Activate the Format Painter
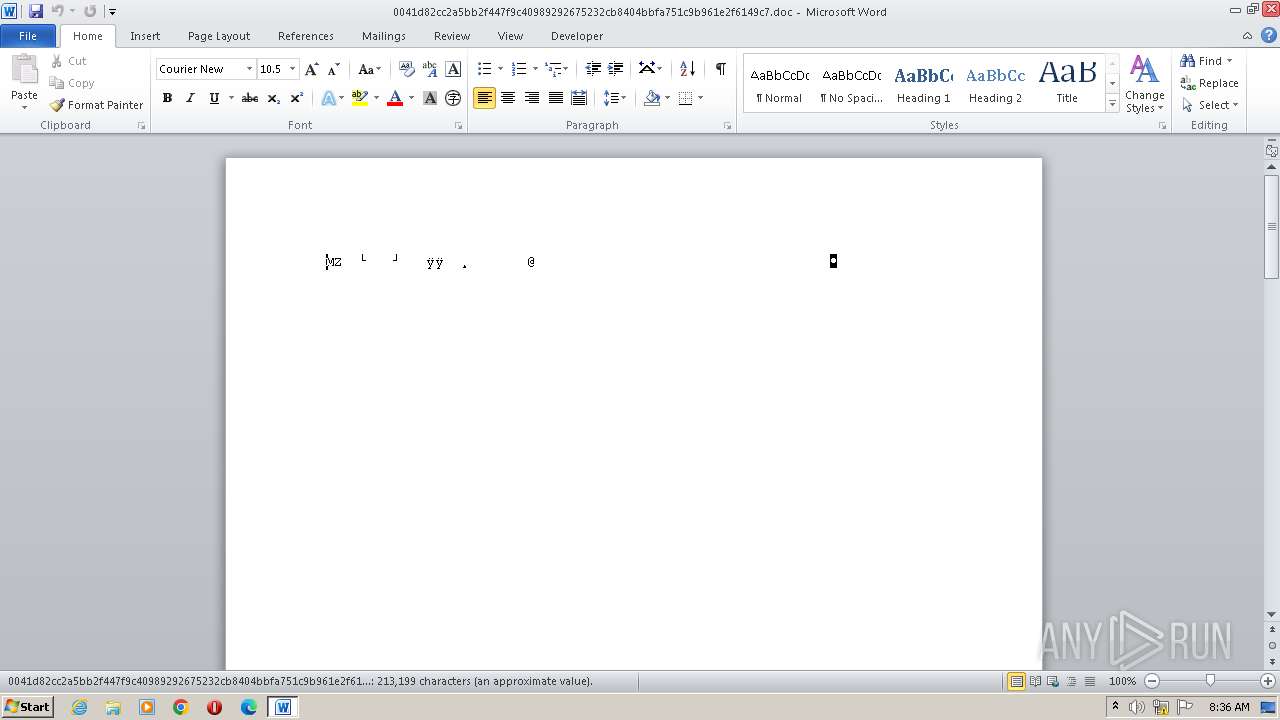Image resolution: width=1280 pixels, height=720 pixels. click(97, 105)
